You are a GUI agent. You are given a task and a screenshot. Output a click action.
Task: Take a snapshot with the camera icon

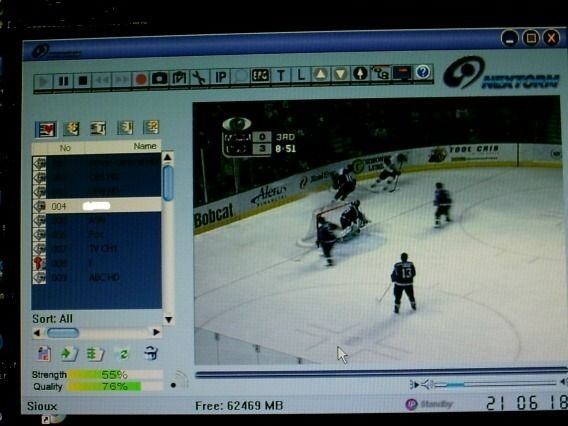(159, 78)
